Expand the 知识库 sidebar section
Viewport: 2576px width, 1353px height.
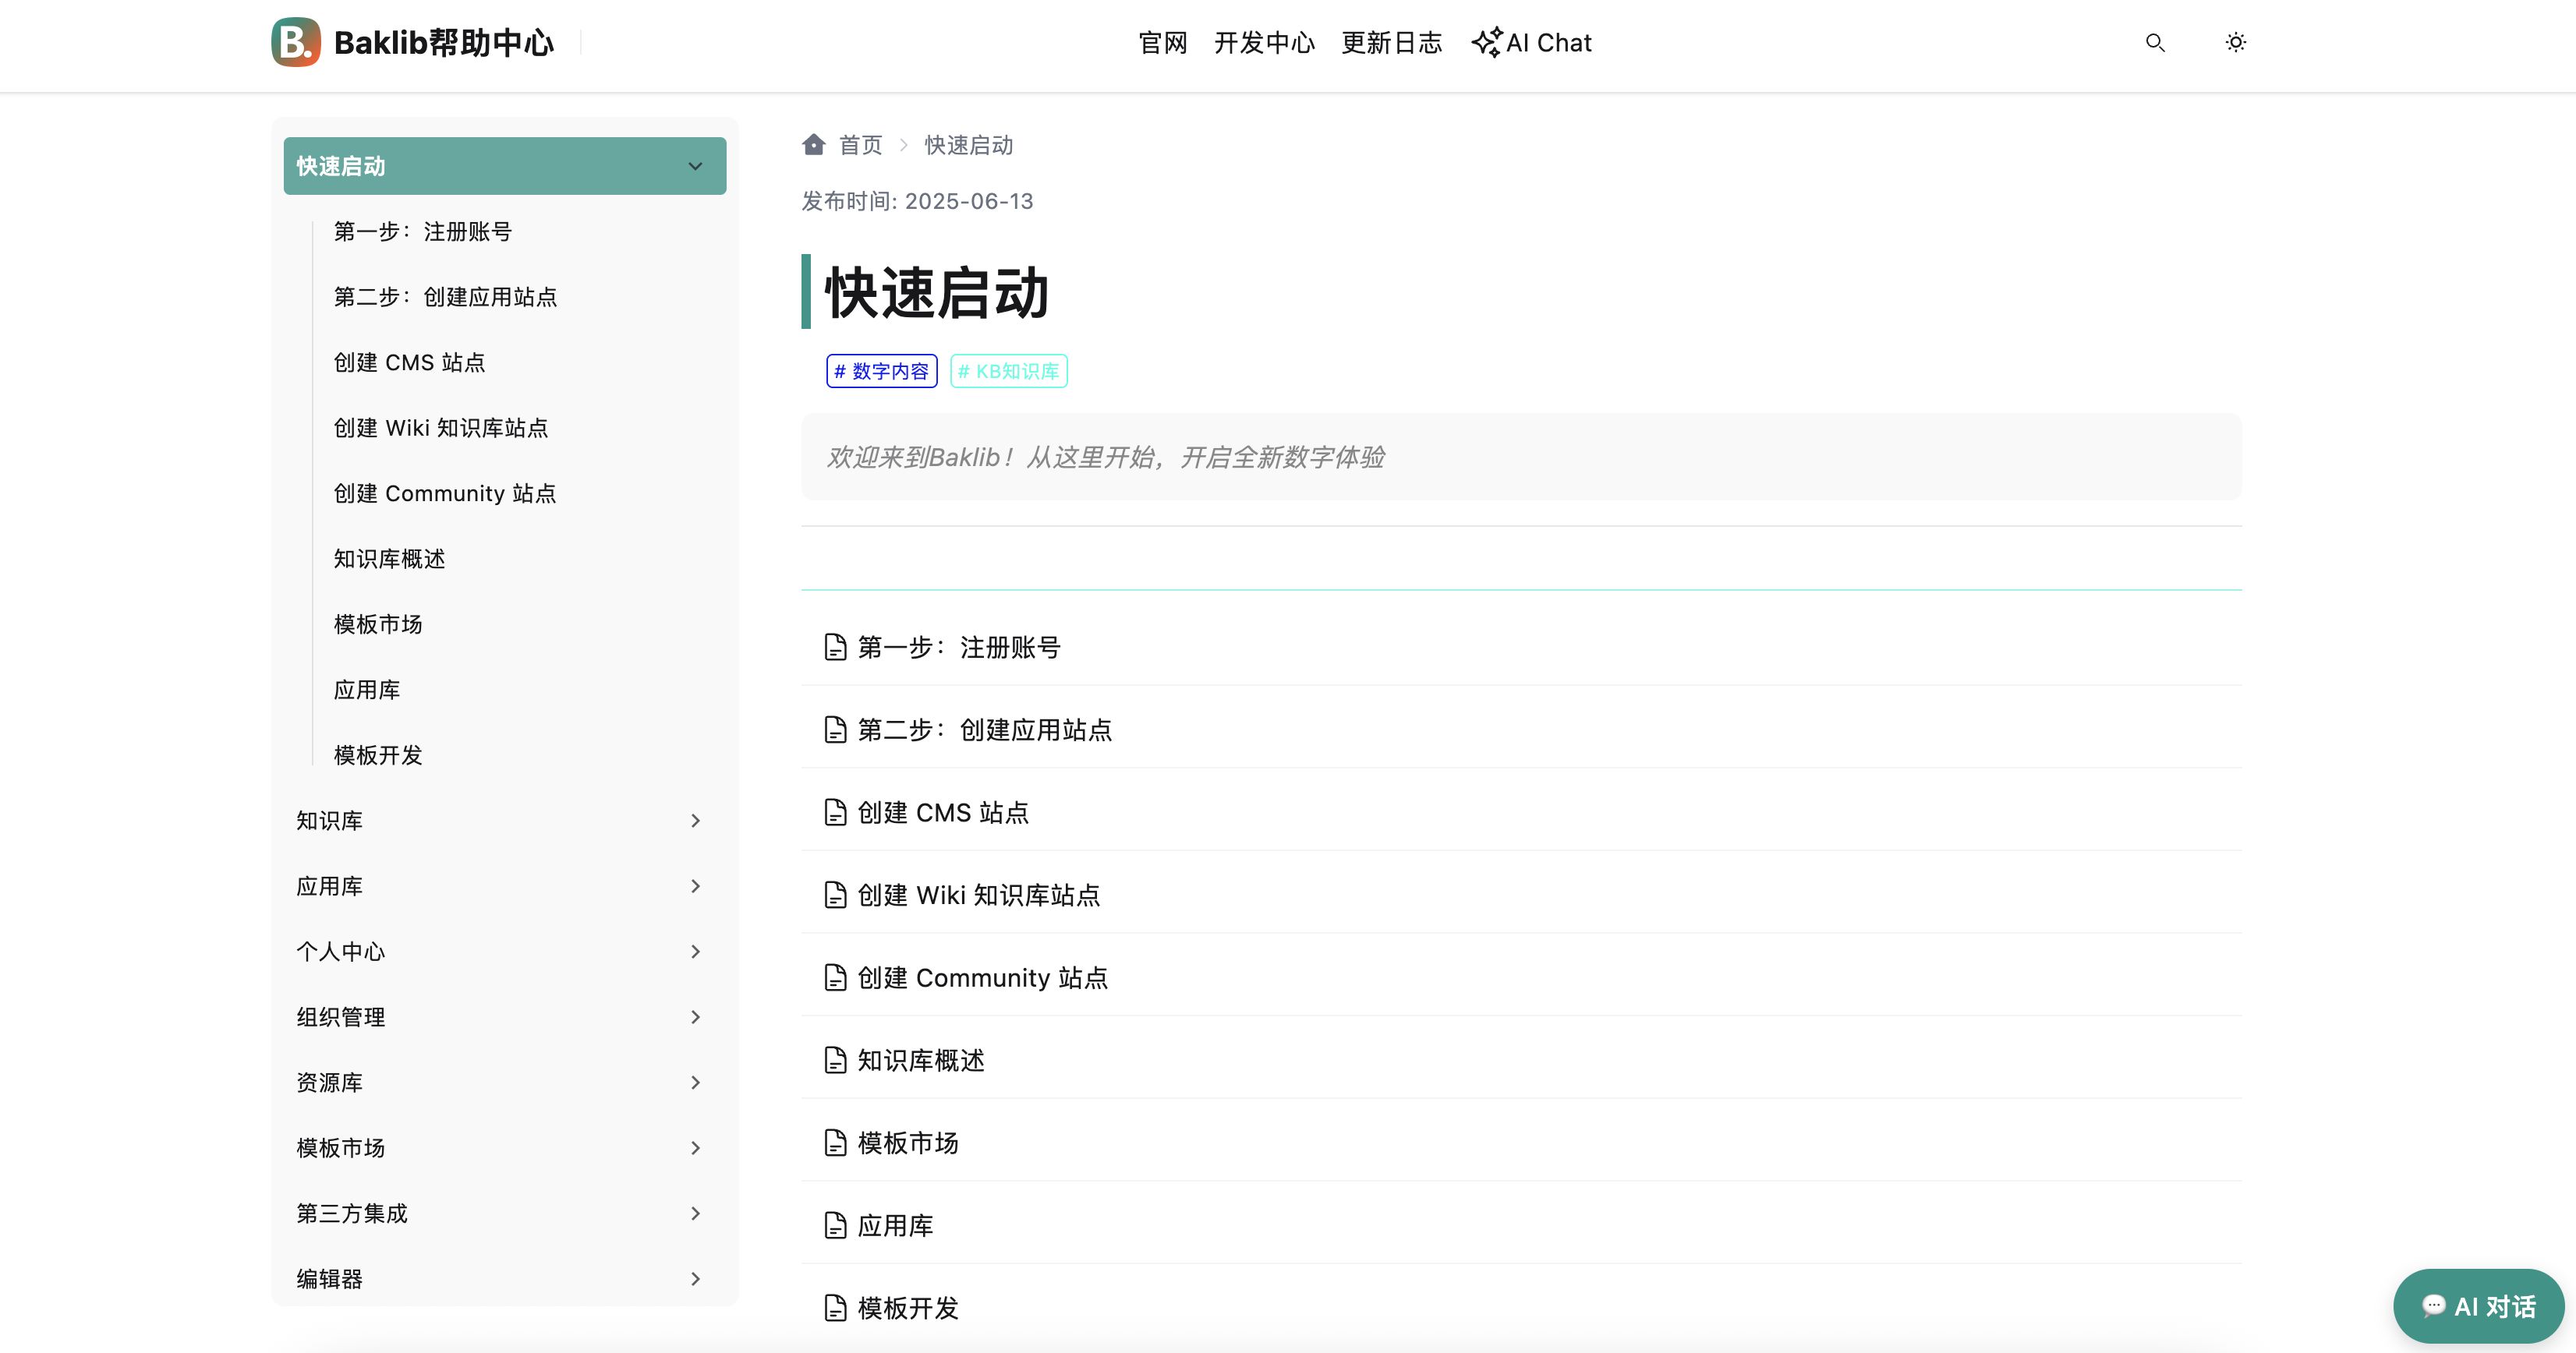[695, 821]
